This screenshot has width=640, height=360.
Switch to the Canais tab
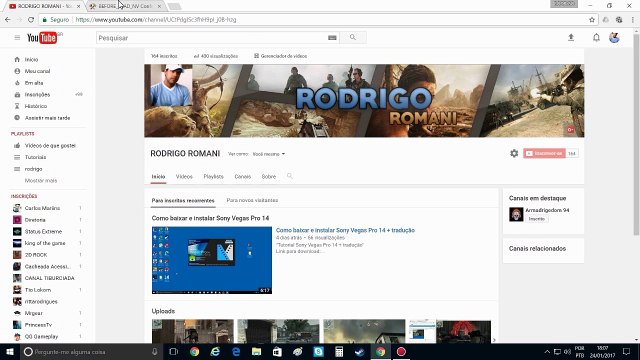point(242,176)
